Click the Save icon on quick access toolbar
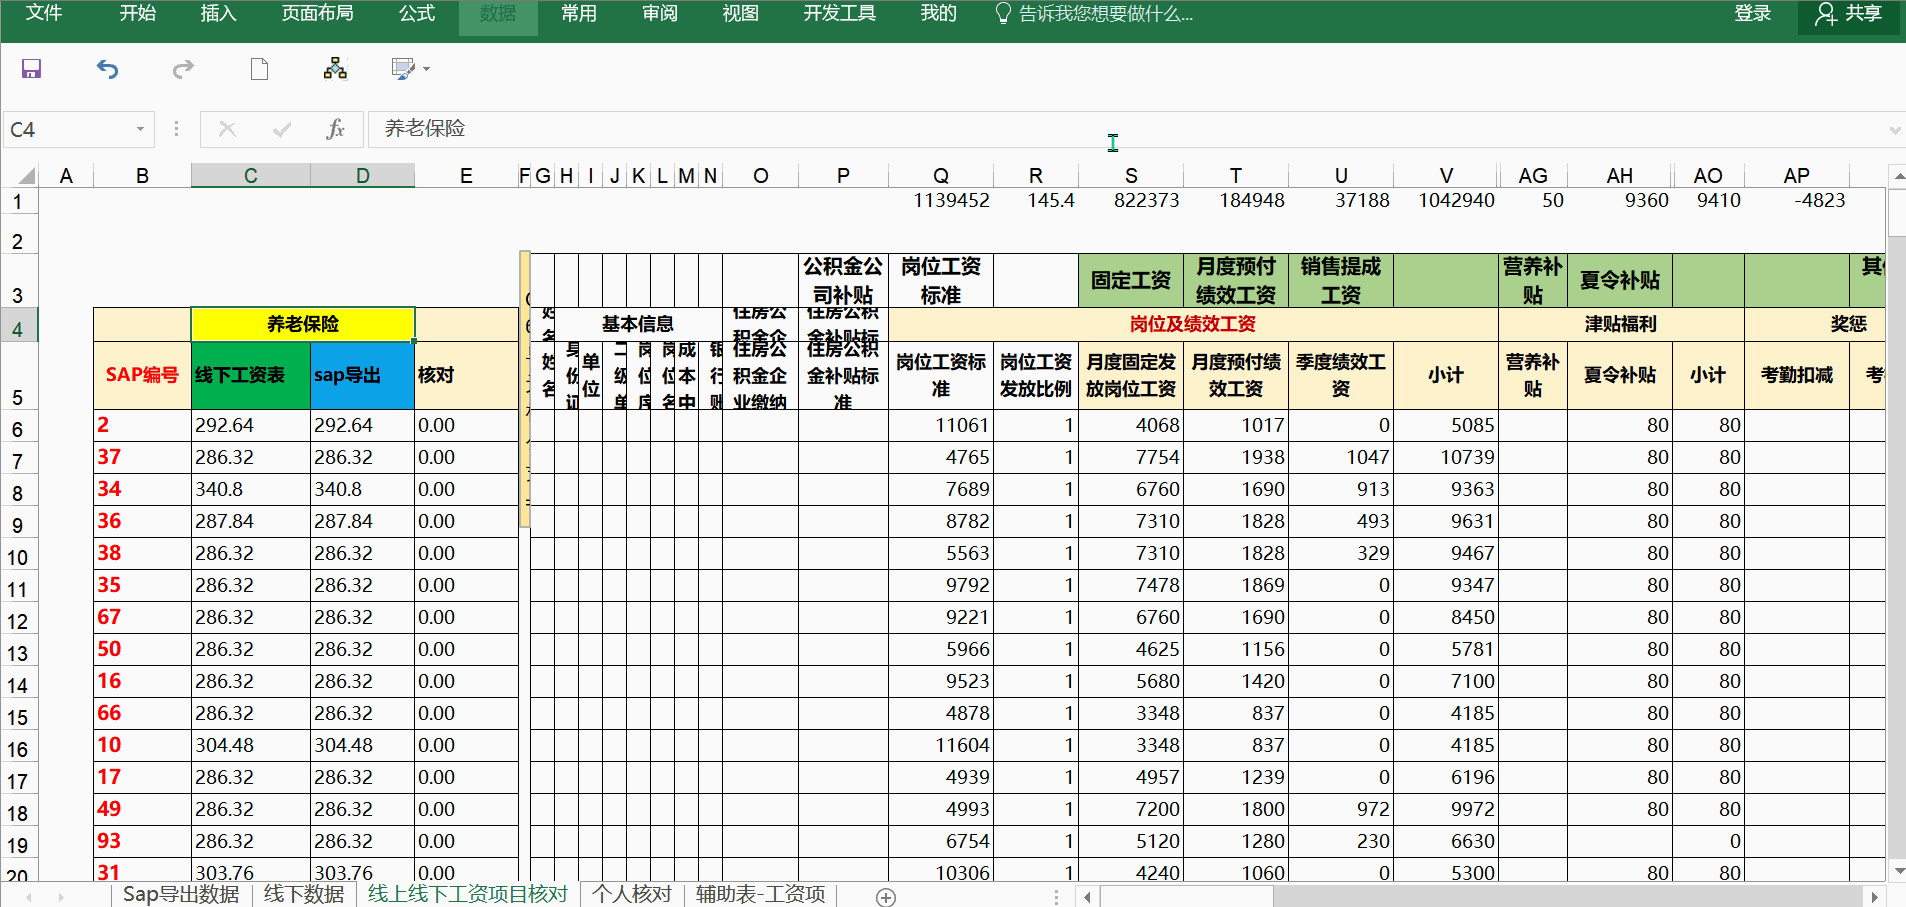Screen dimensions: 1906x907 (31, 68)
